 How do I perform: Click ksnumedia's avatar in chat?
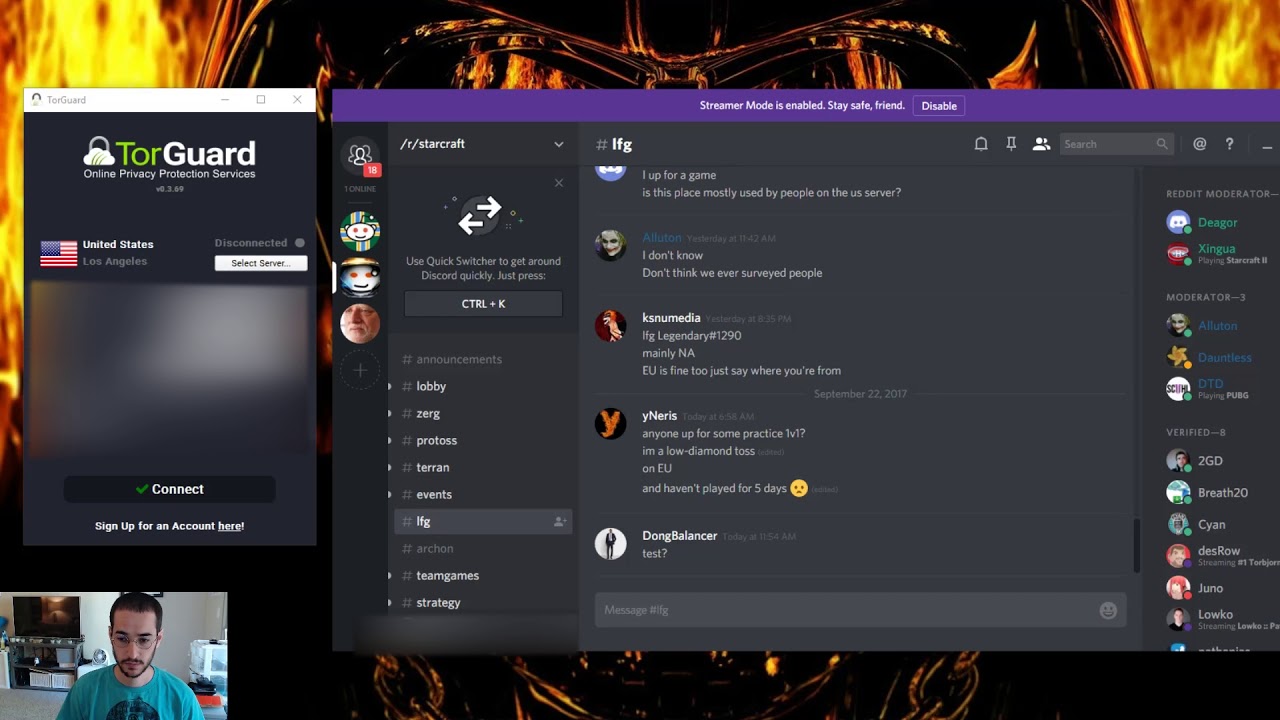(611, 325)
